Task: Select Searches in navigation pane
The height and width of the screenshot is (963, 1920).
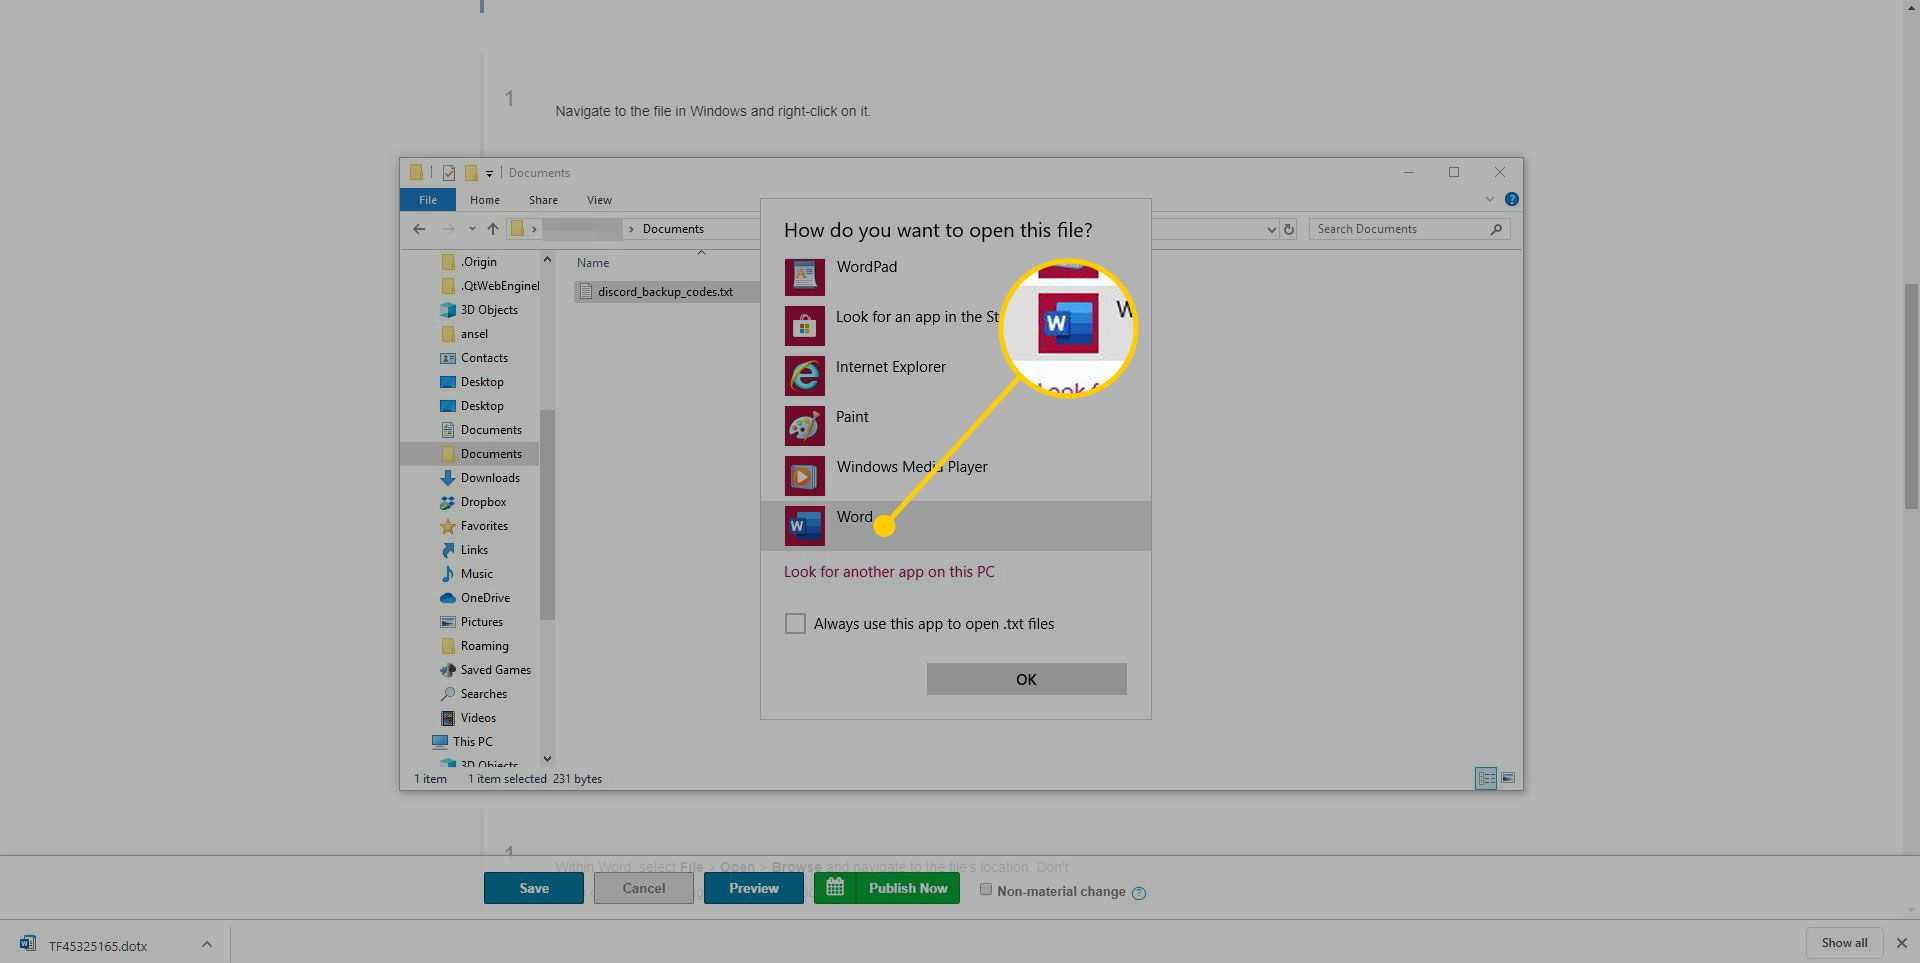Action: click(473, 694)
